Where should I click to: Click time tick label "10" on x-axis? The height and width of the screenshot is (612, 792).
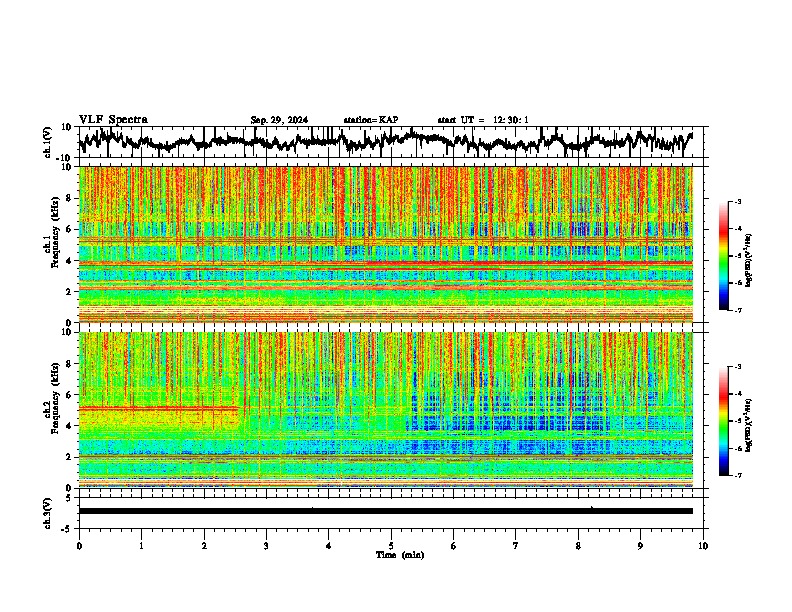pos(703,546)
